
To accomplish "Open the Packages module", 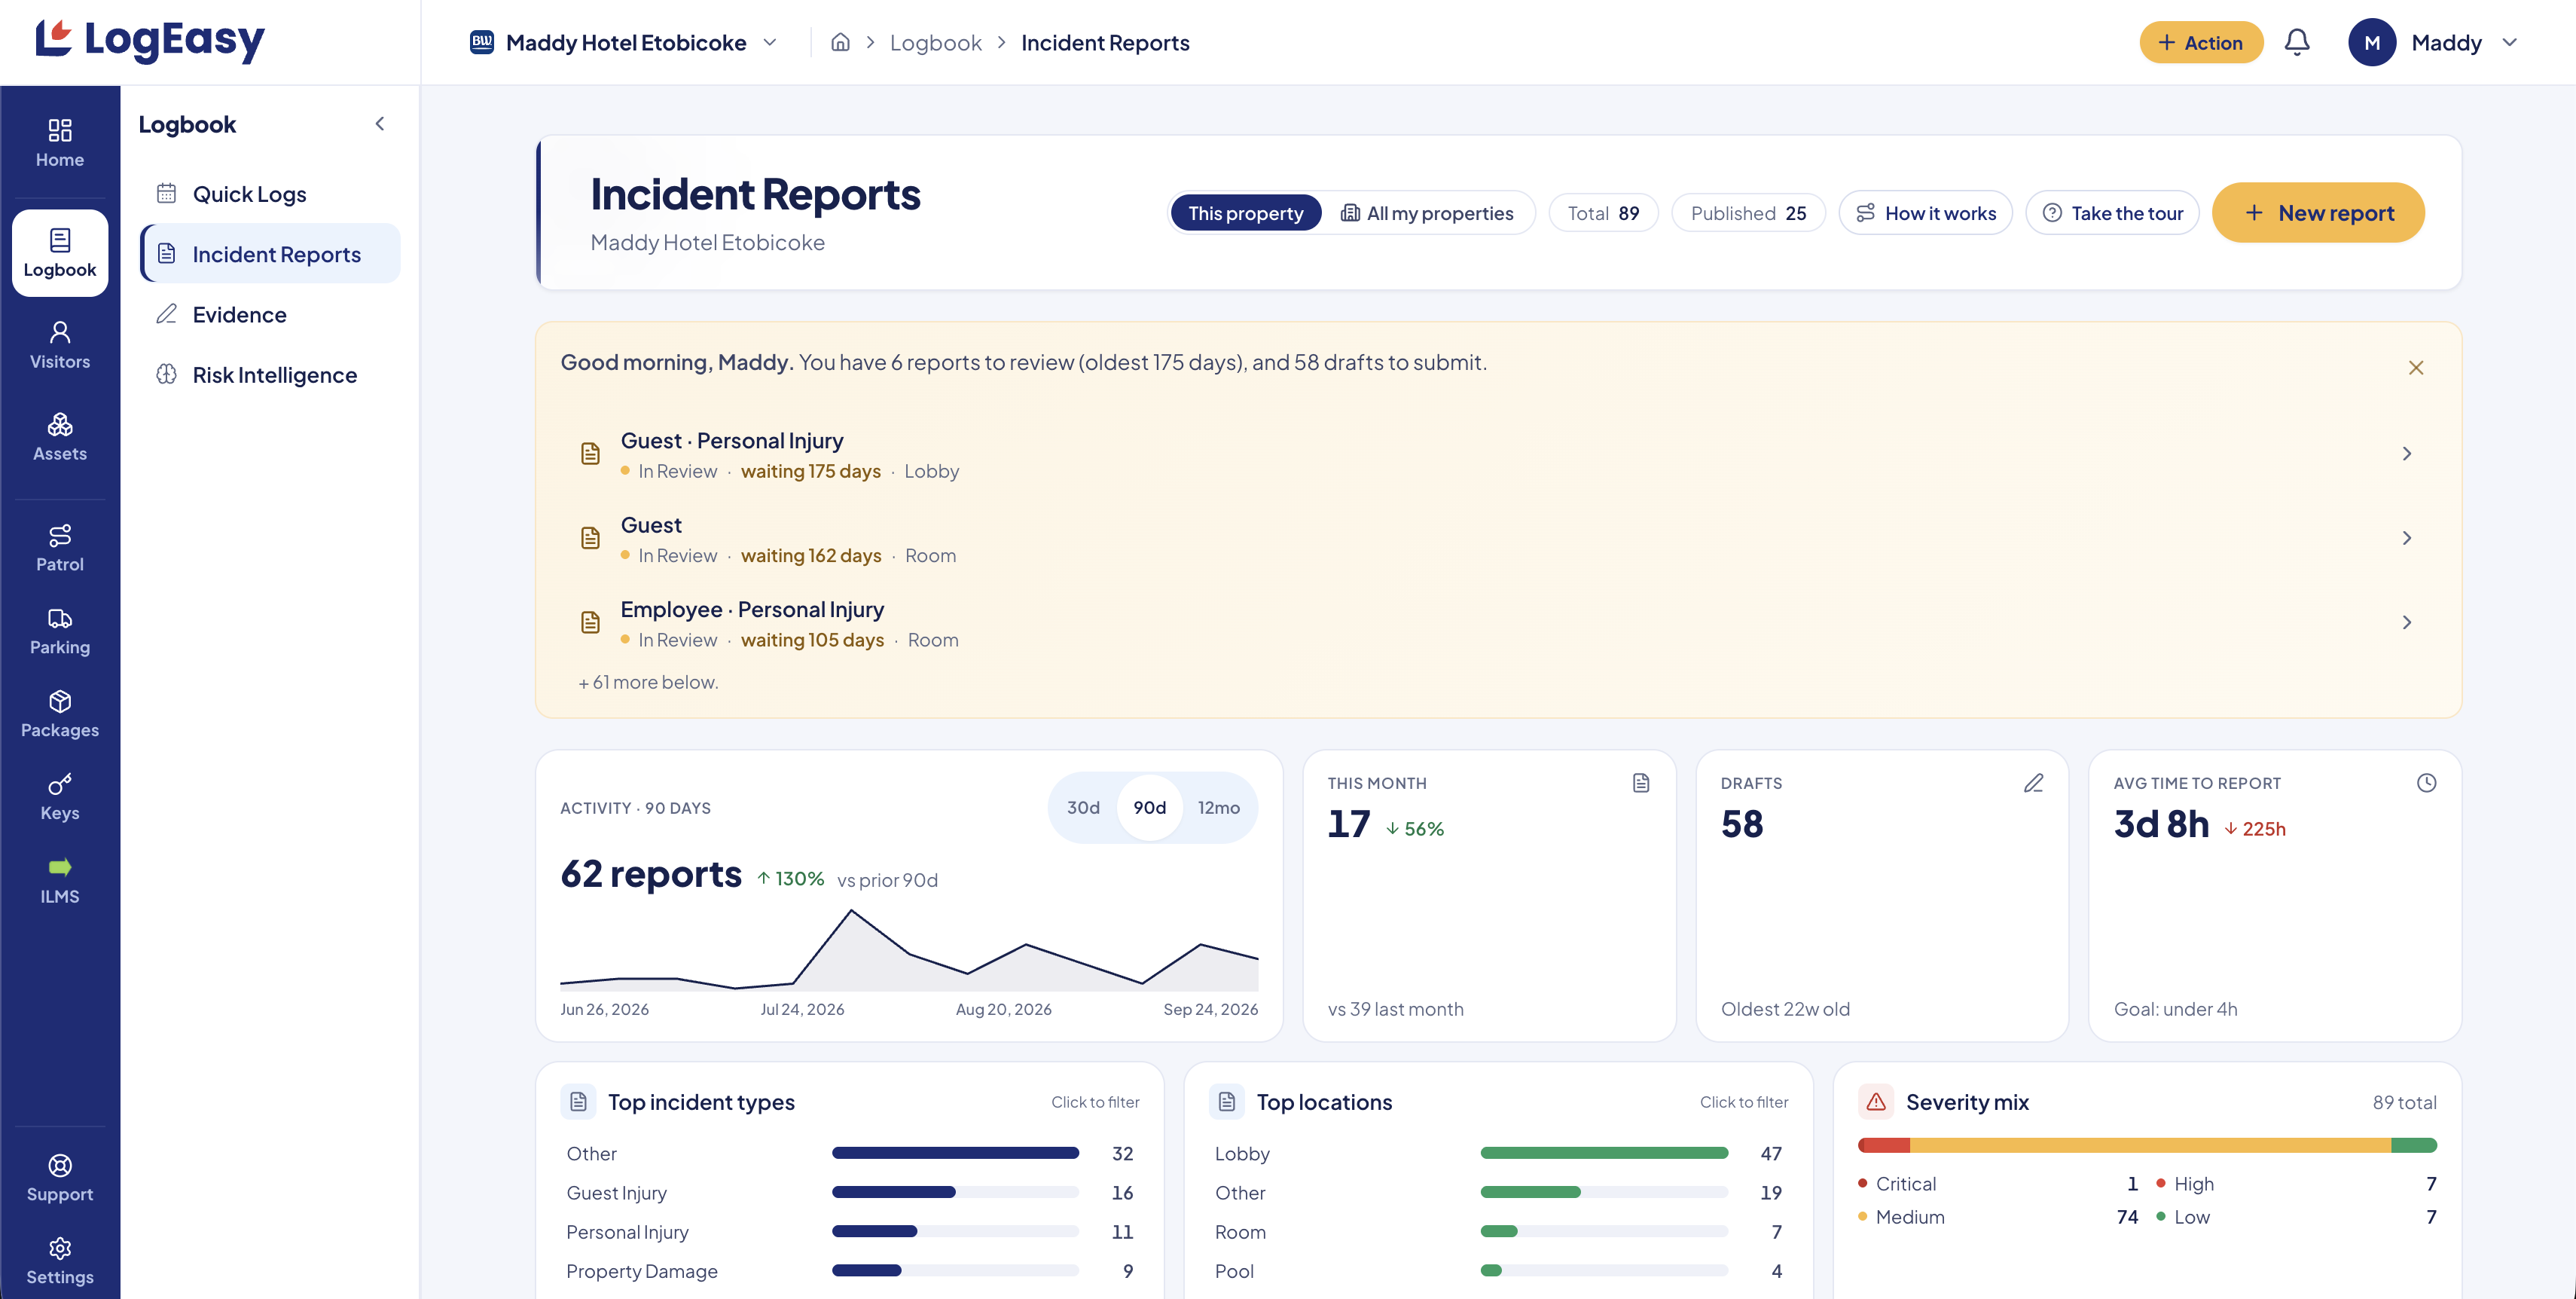I will [x=60, y=714].
